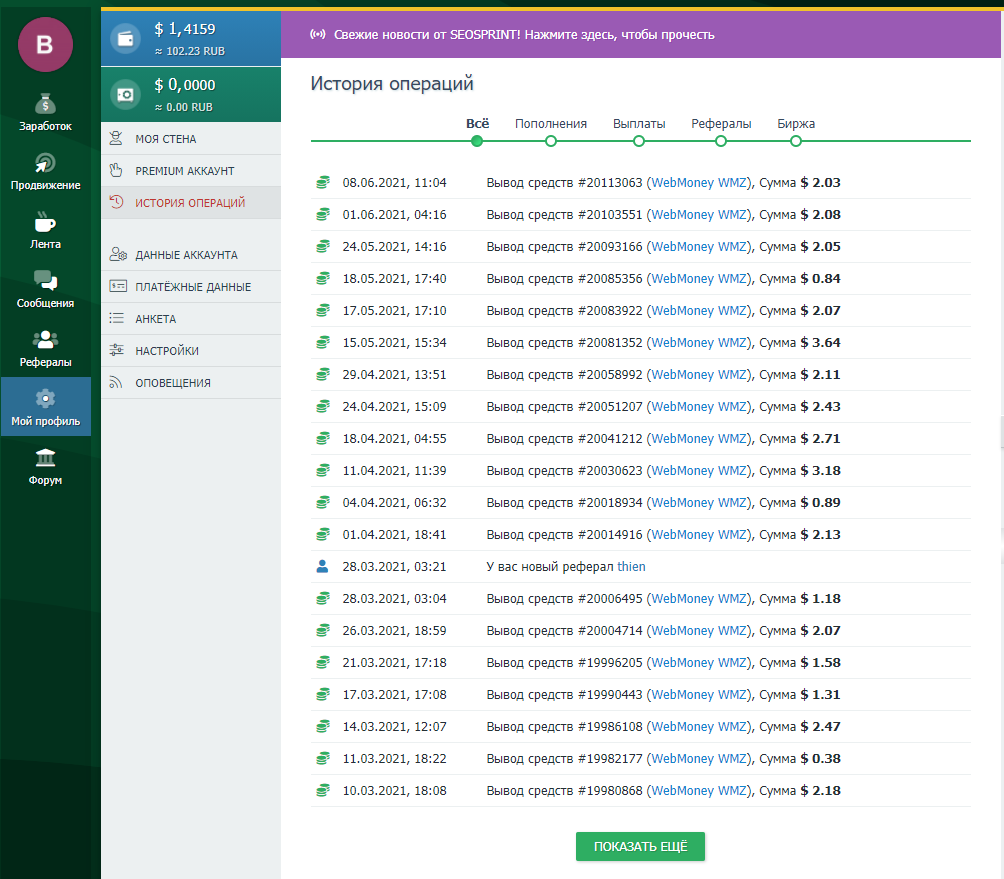Open the Настройки menu item
The image size is (1004, 879).
167,351
